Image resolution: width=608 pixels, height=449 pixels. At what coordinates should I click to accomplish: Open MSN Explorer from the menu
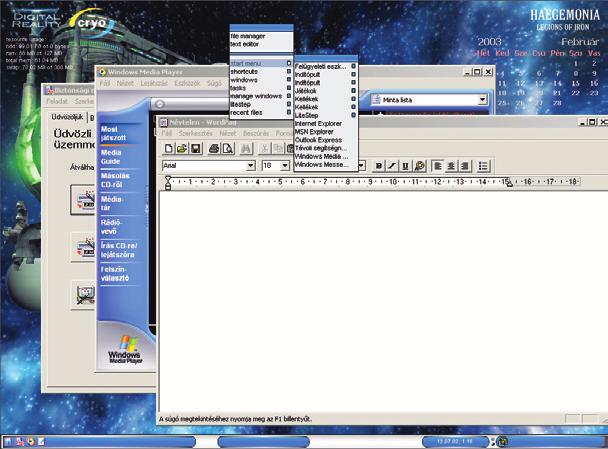[325, 131]
